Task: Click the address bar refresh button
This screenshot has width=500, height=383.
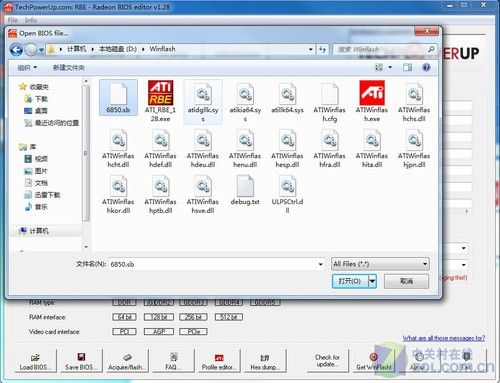Action: pyautogui.click(x=322, y=49)
